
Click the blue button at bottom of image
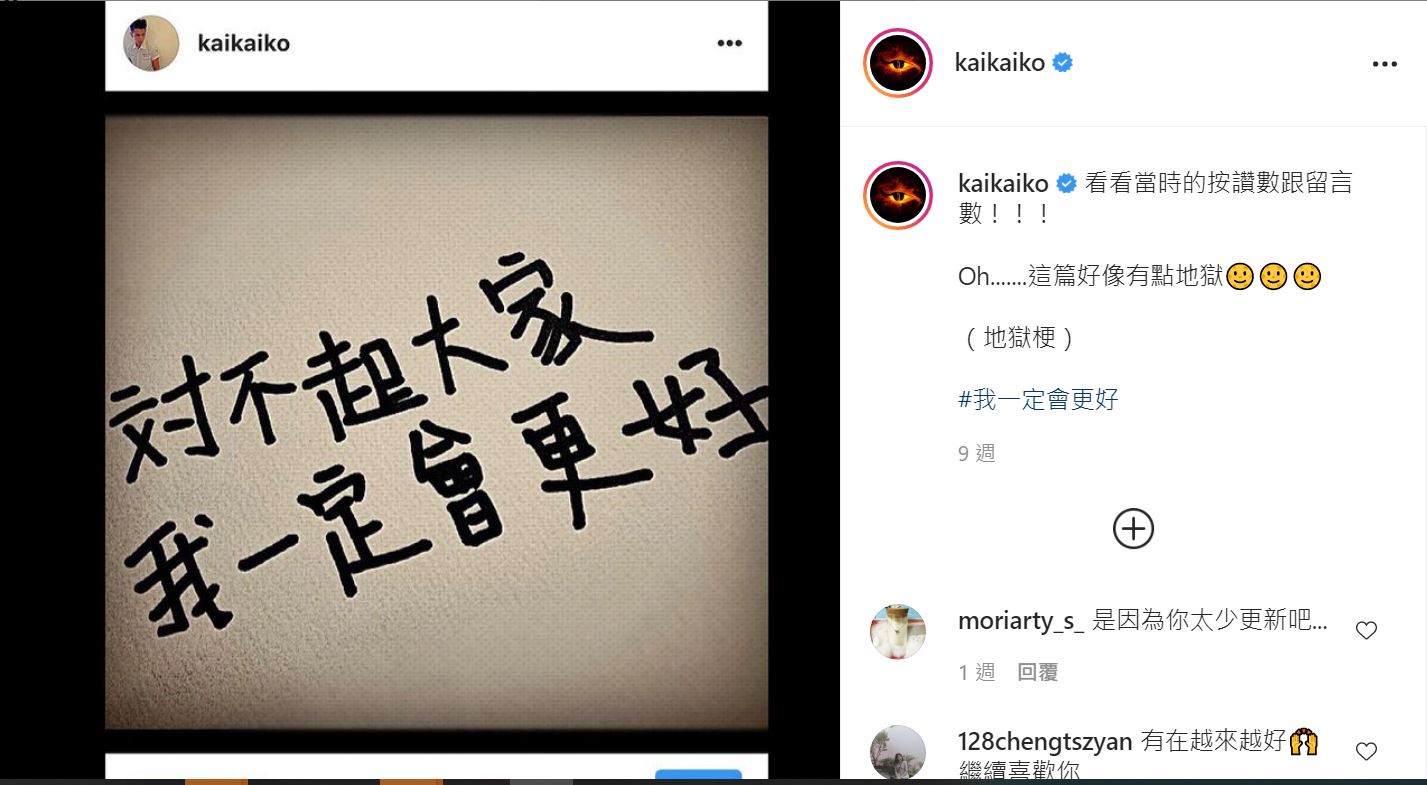(x=698, y=776)
